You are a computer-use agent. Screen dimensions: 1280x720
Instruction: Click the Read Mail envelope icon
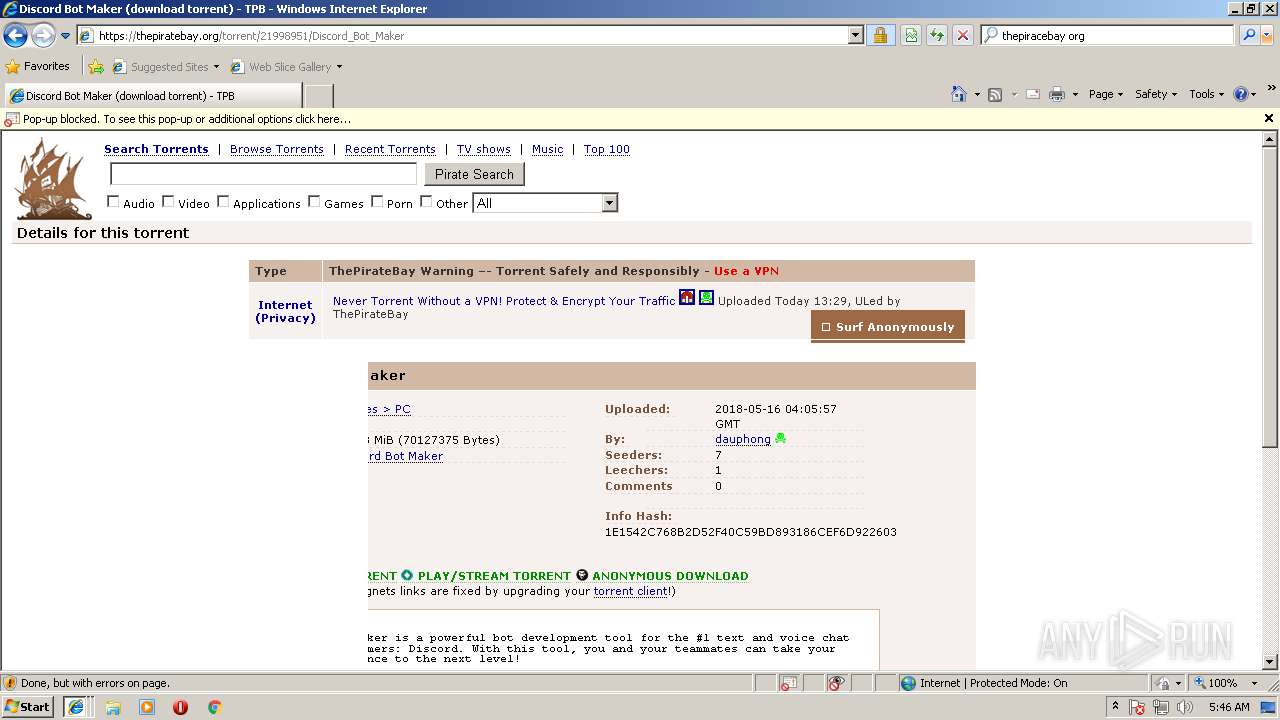(x=1032, y=94)
